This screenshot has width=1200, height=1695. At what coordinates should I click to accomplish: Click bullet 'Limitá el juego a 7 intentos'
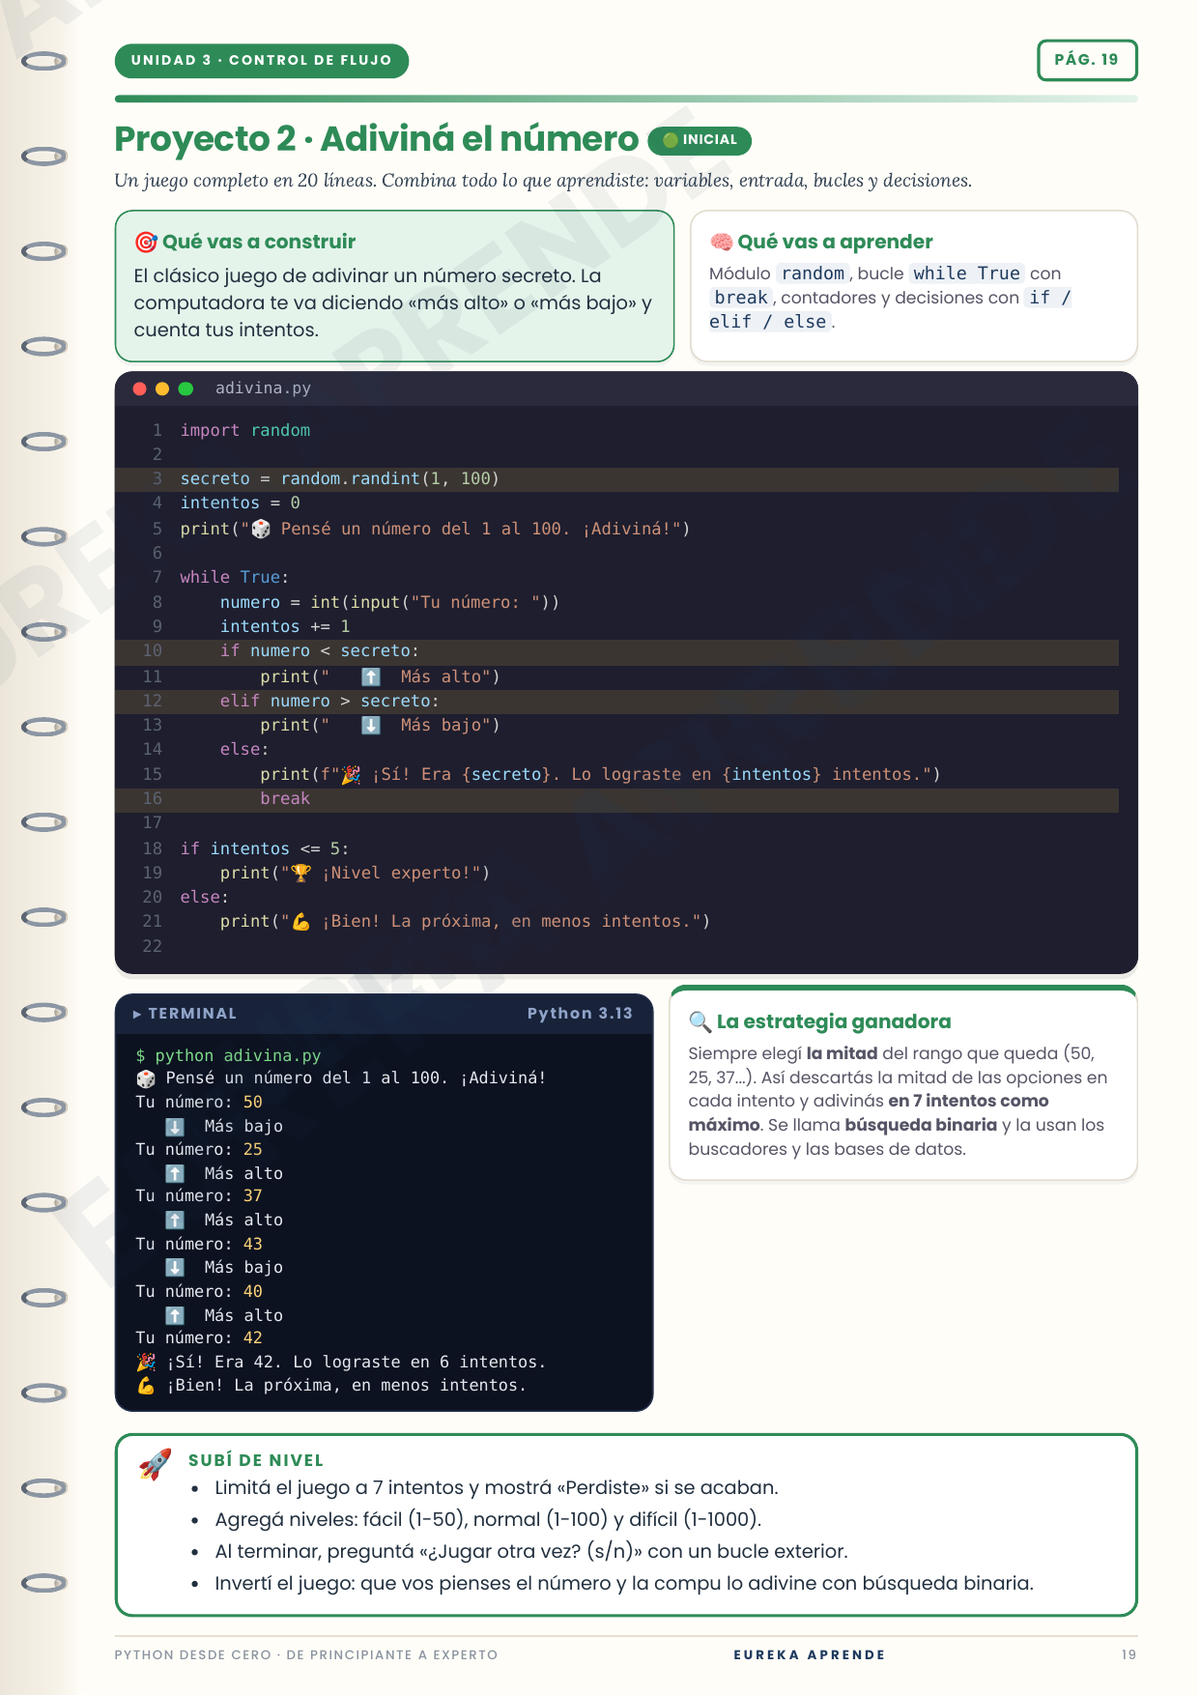497,1488
